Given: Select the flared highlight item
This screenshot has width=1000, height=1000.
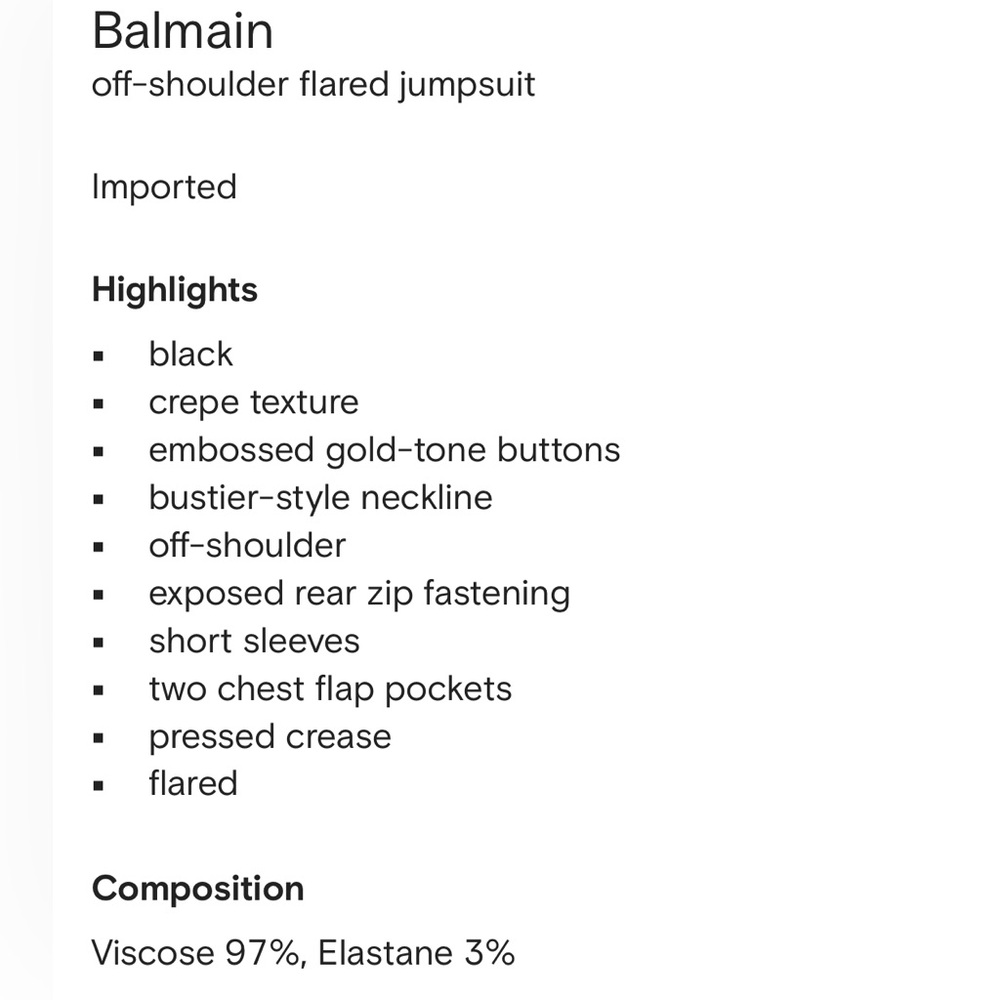Looking at the screenshot, I should coord(193,784).
